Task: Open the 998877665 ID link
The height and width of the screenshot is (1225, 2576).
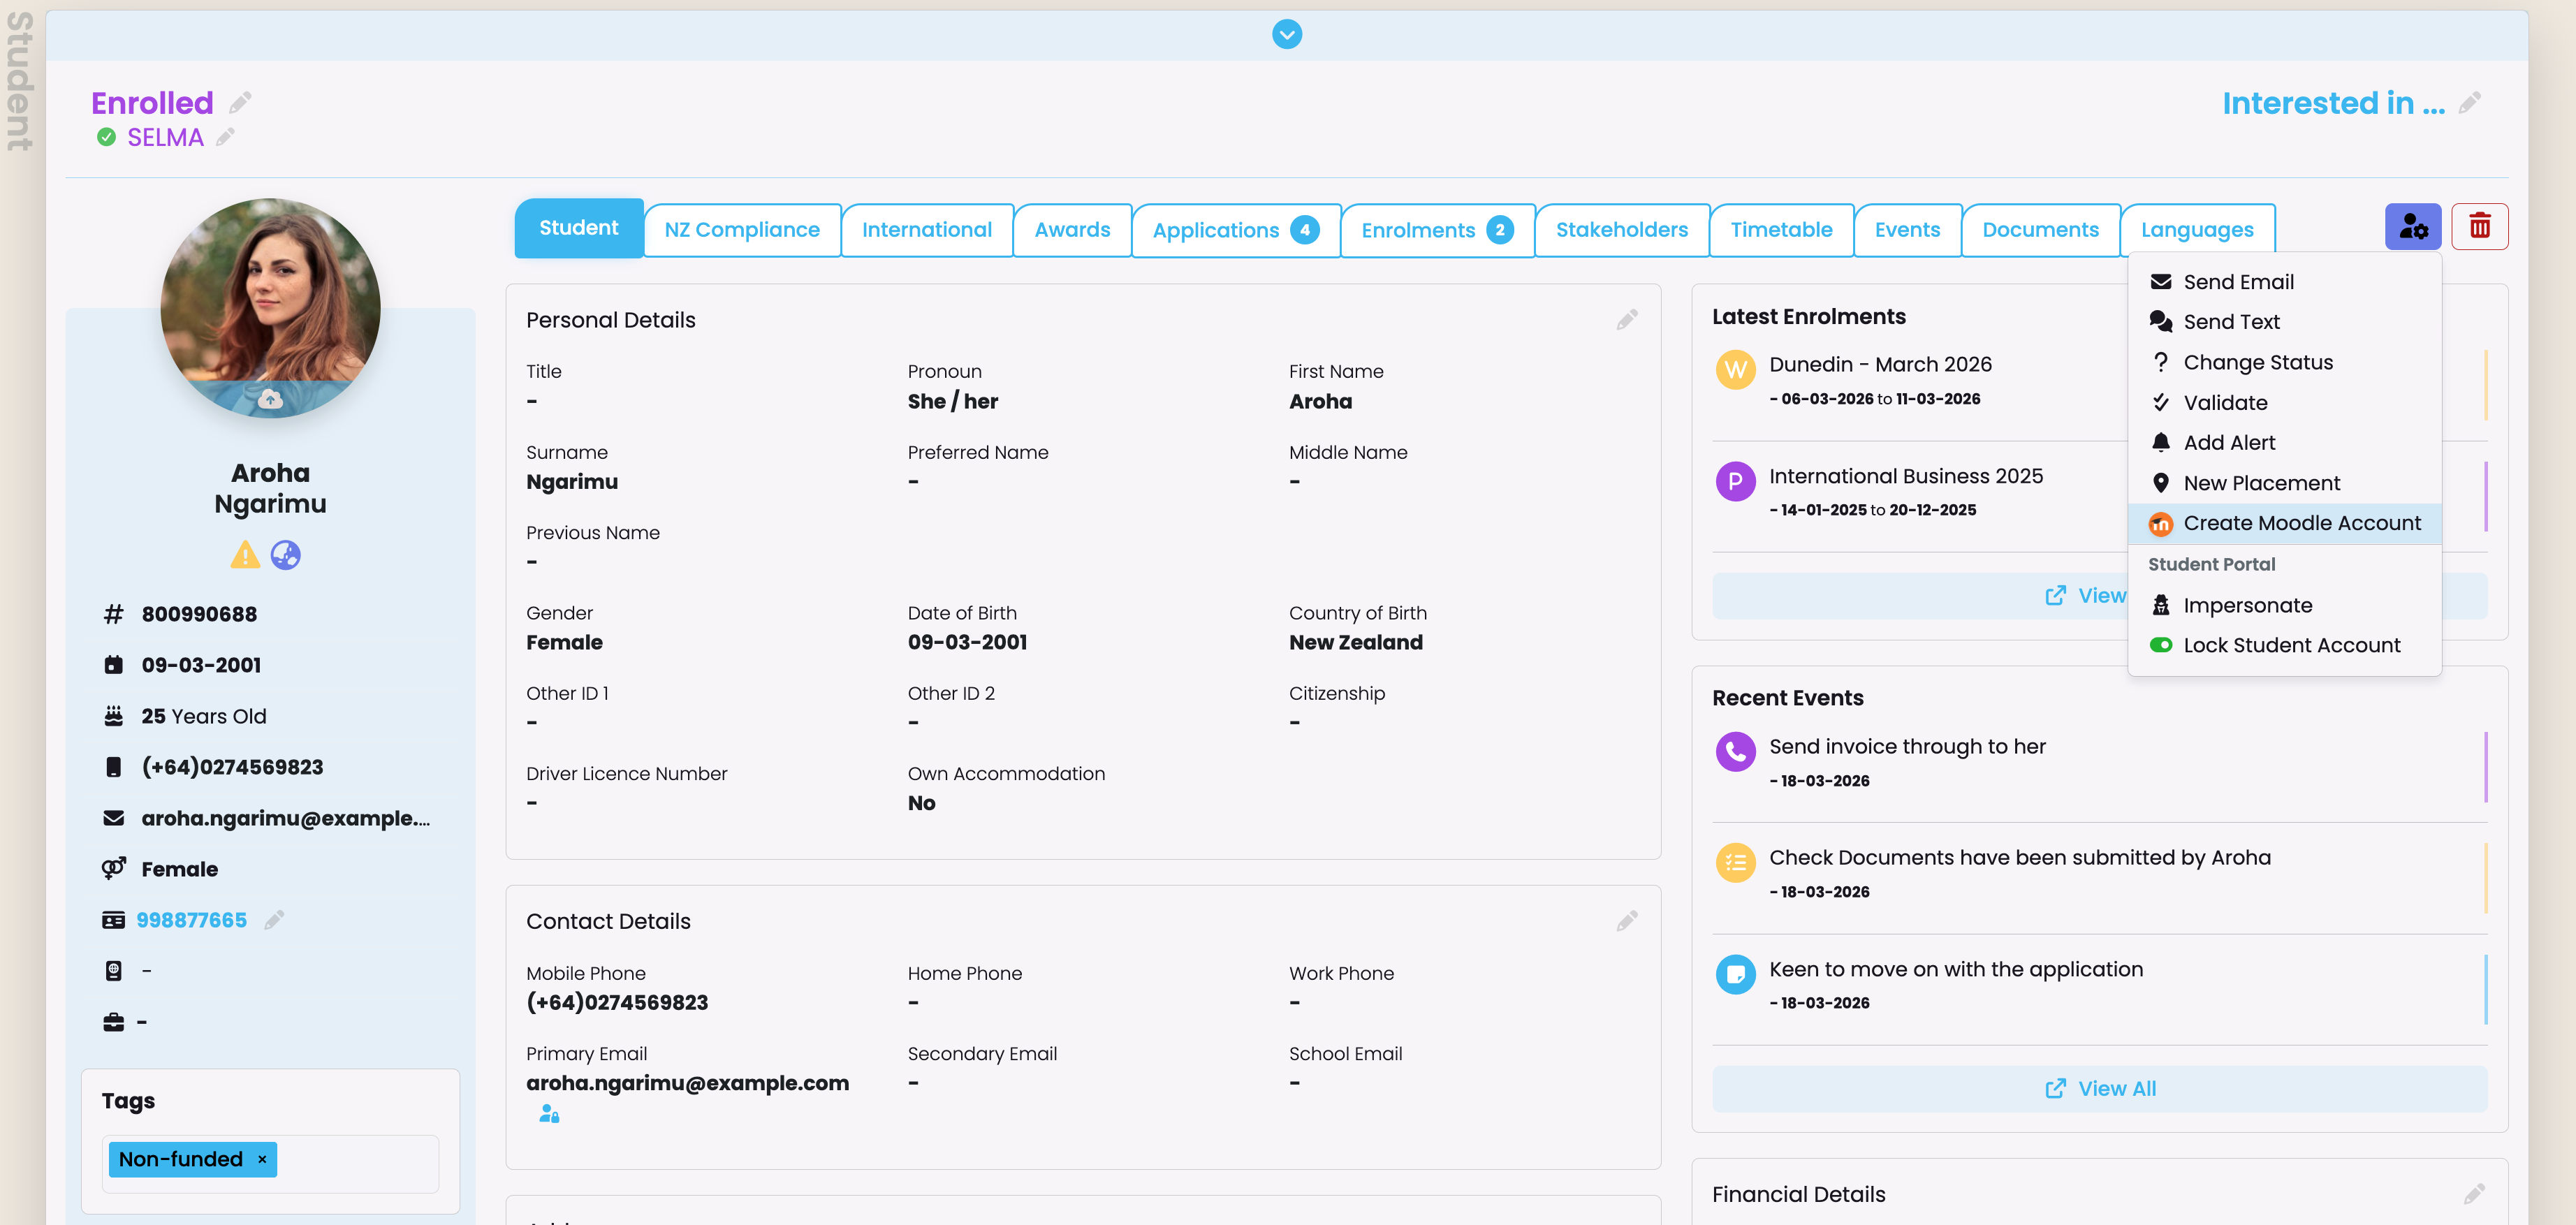Action: coord(191,920)
